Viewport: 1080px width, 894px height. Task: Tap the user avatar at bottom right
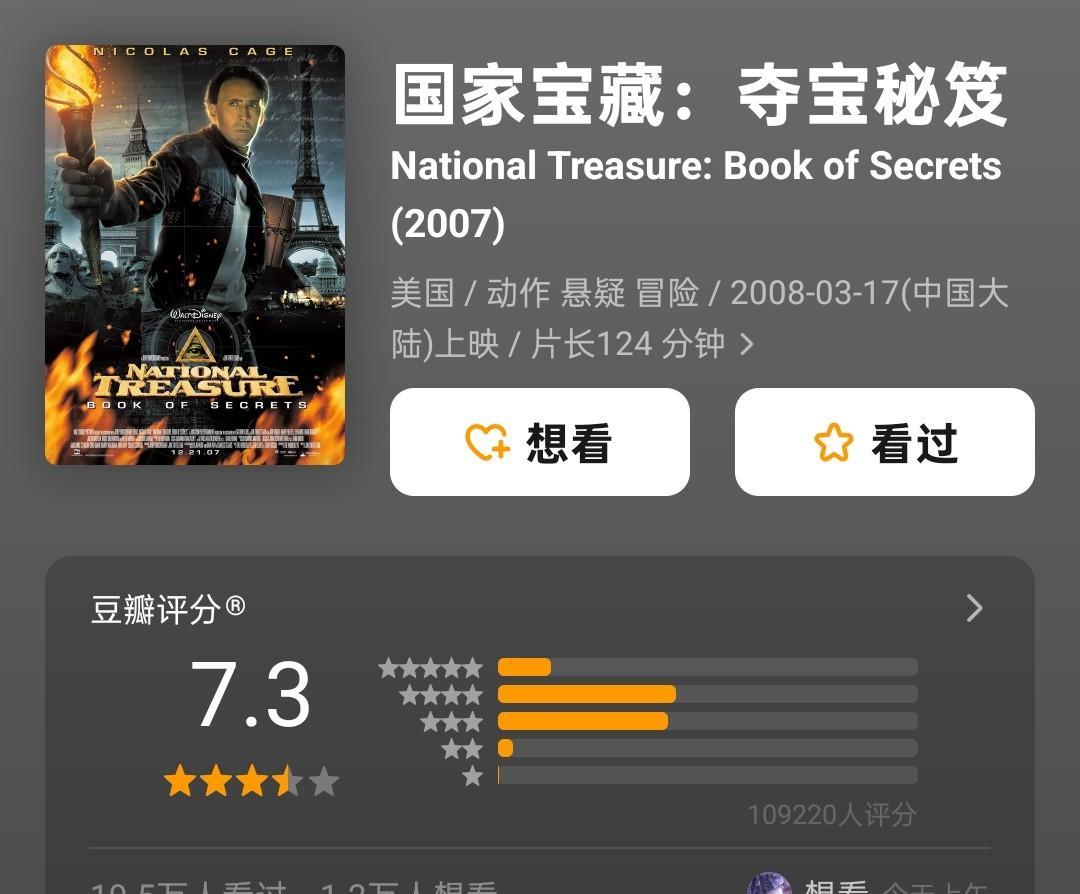[x=769, y=884]
